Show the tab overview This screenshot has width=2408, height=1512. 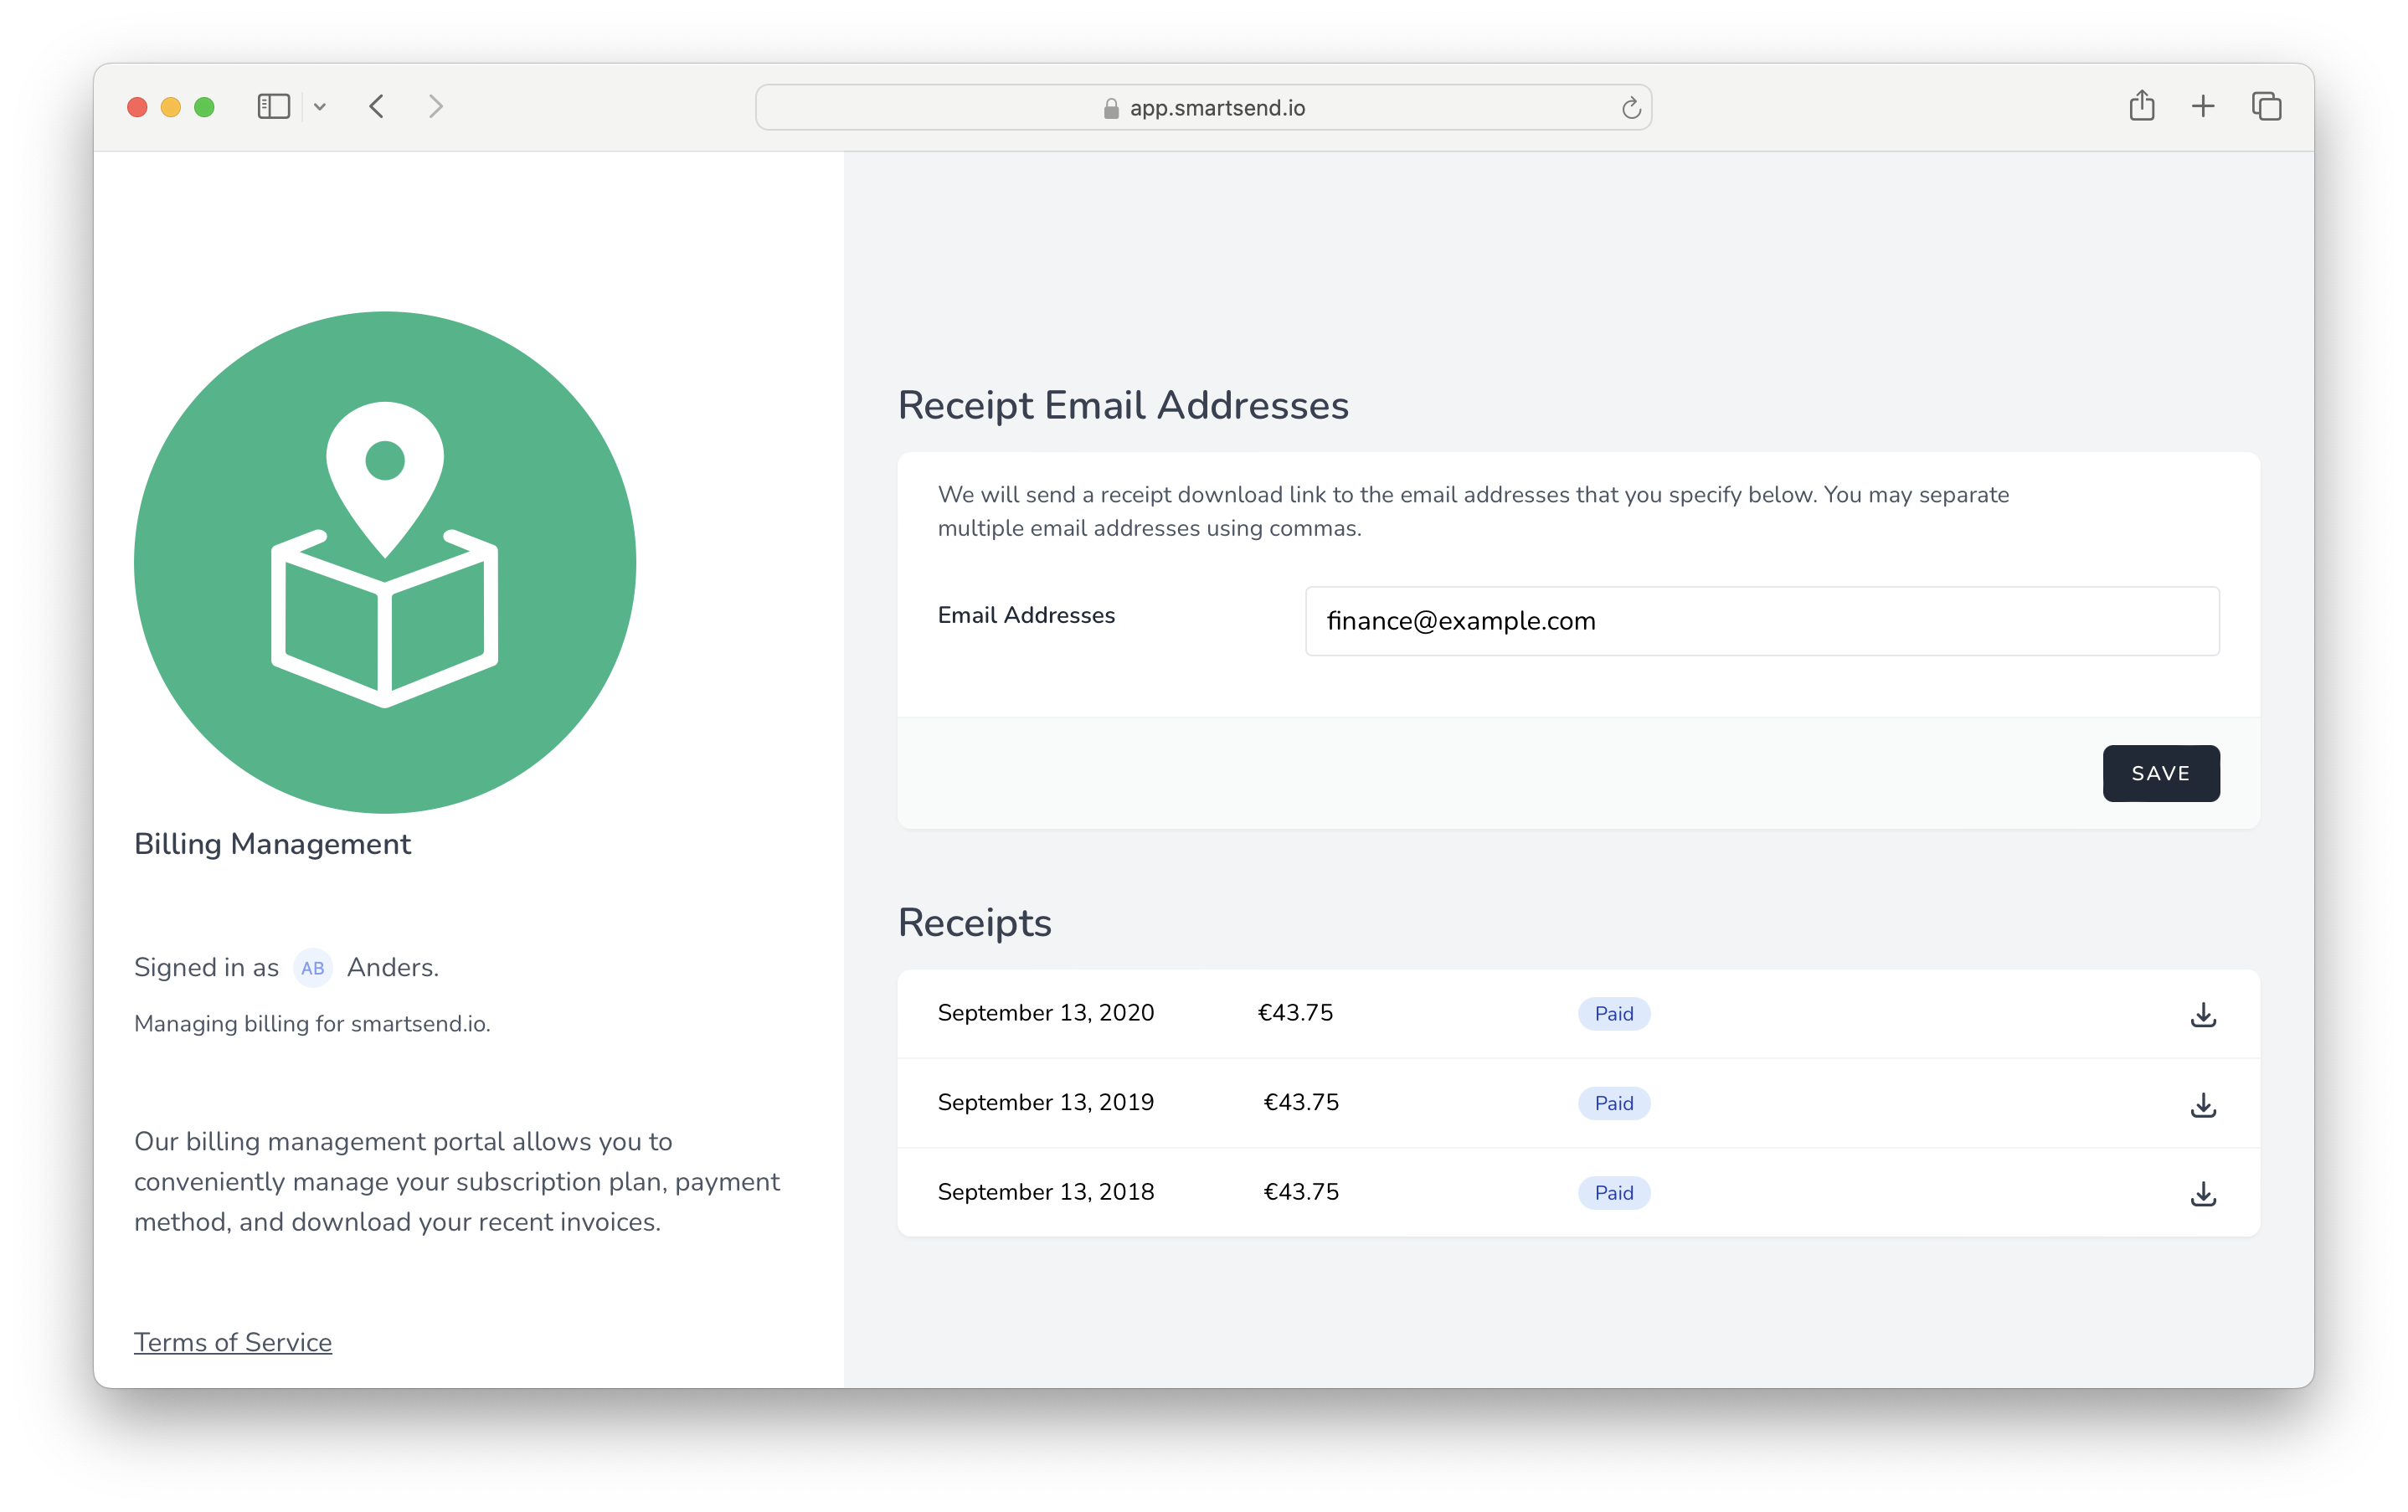coord(2266,106)
